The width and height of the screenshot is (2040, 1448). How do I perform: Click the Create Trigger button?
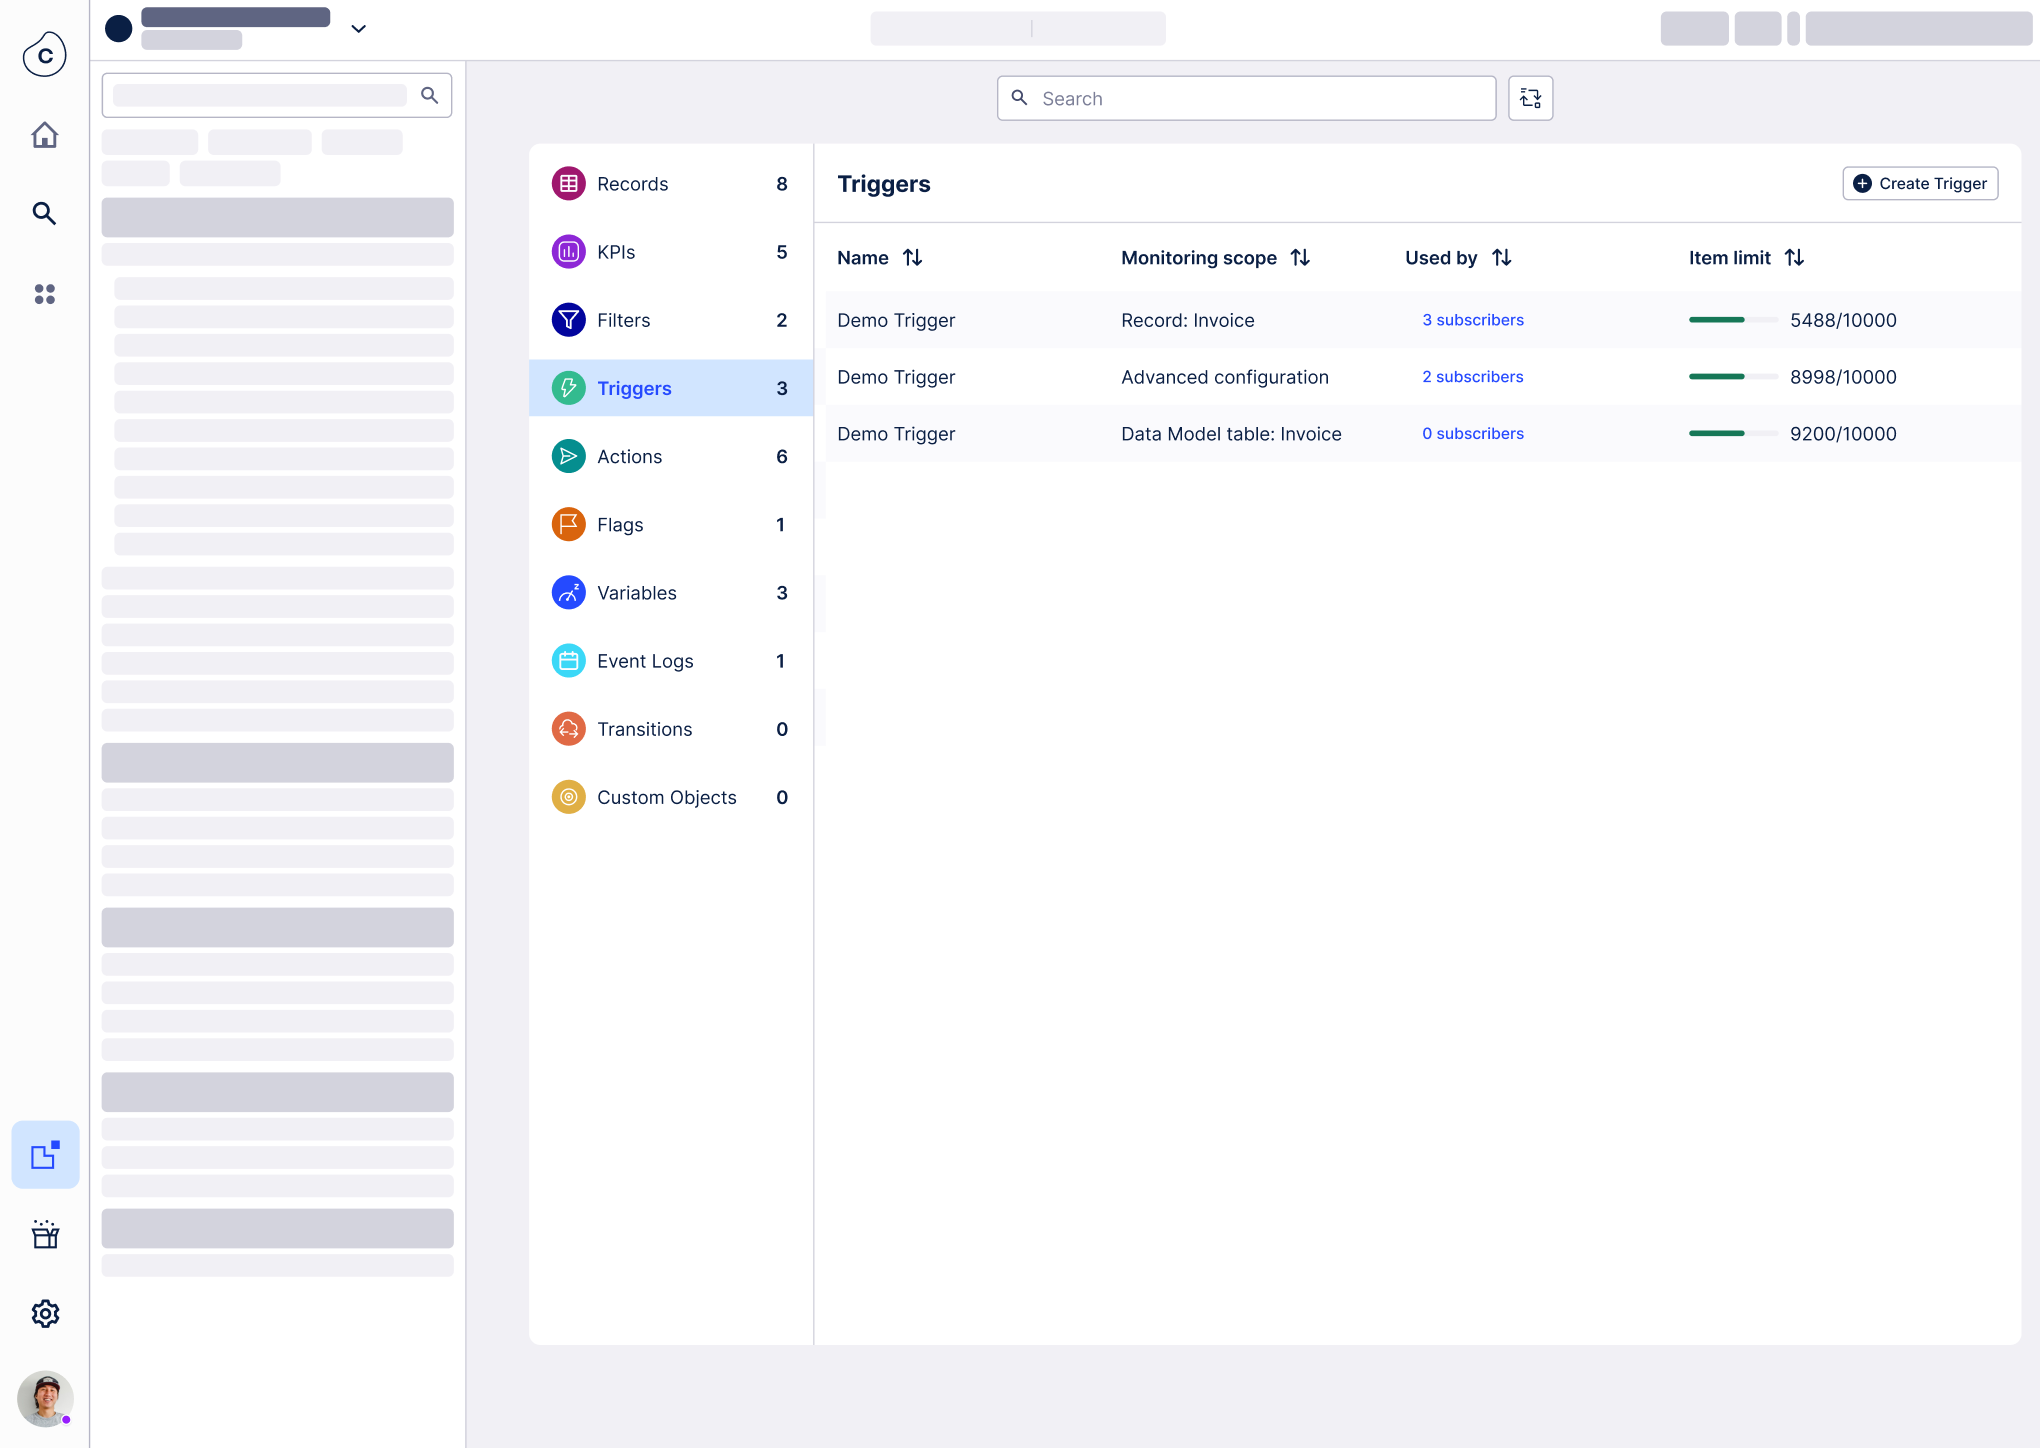click(1920, 183)
